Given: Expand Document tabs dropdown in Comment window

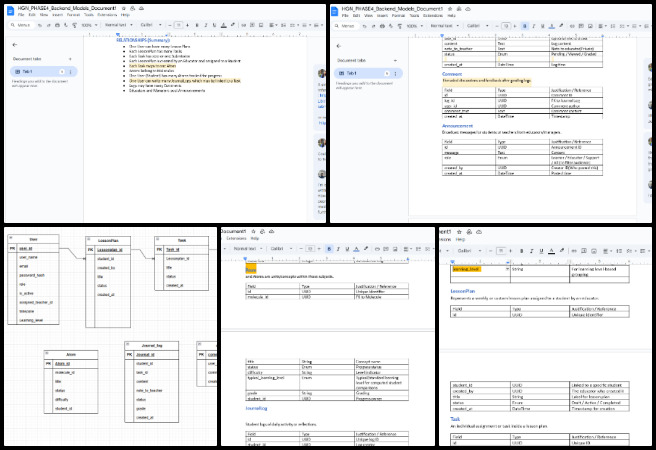Looking at the screenshot, I should tap(395, 61).
